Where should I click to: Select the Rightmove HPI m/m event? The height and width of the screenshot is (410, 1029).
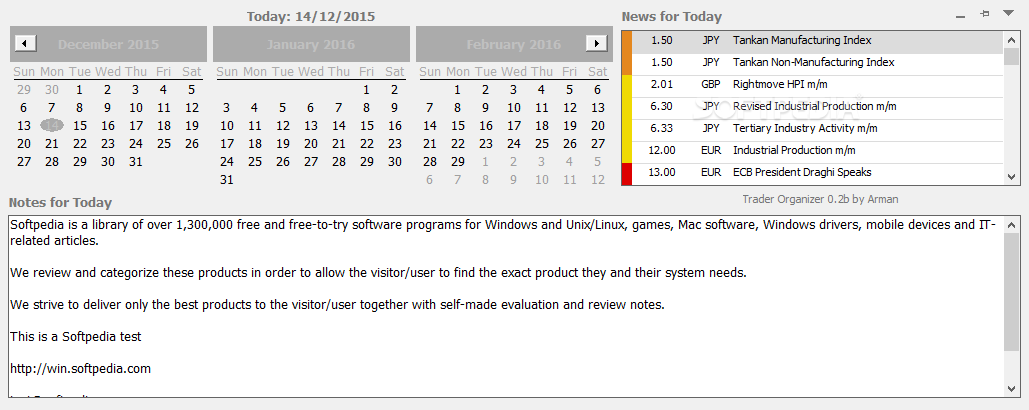pos(818,85)
